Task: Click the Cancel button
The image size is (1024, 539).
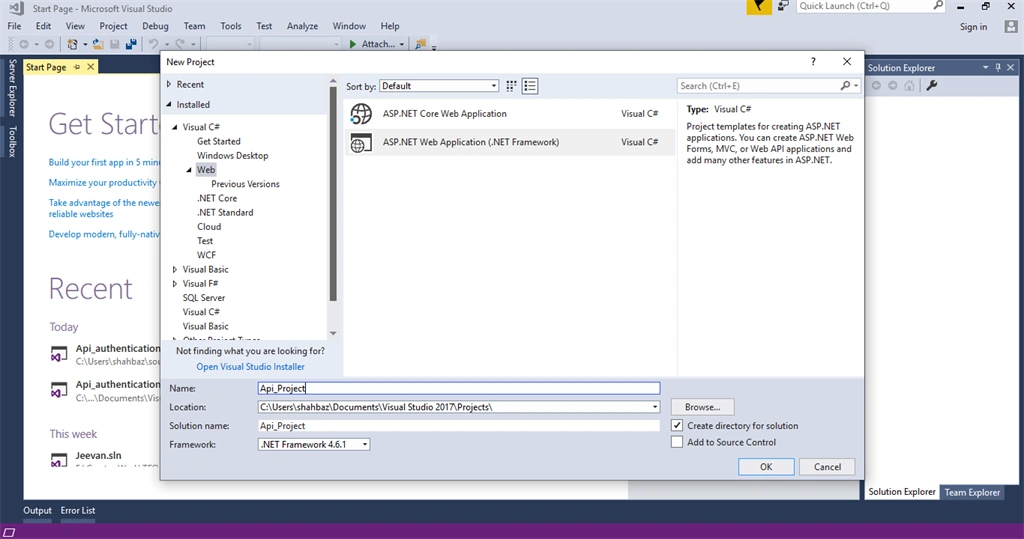Action: pos(827,466)
